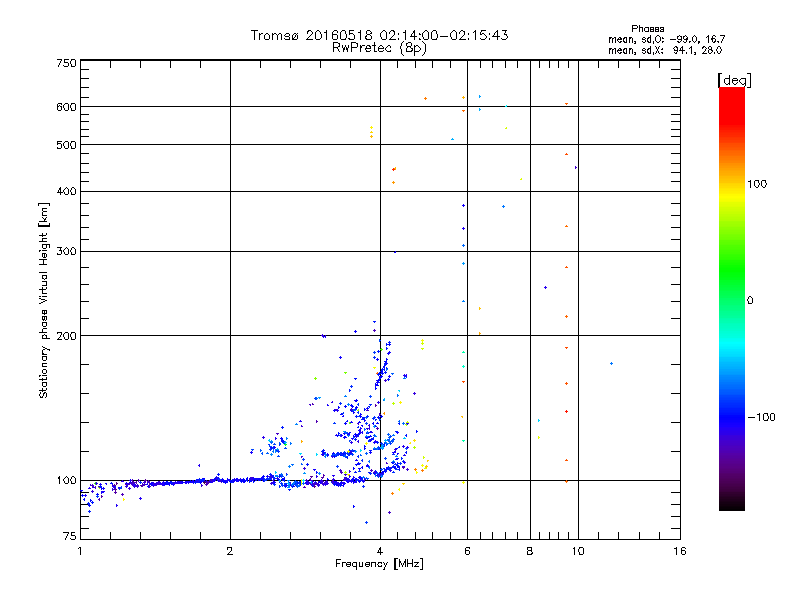Click the x-axis tick label '8'

[530, 551]
